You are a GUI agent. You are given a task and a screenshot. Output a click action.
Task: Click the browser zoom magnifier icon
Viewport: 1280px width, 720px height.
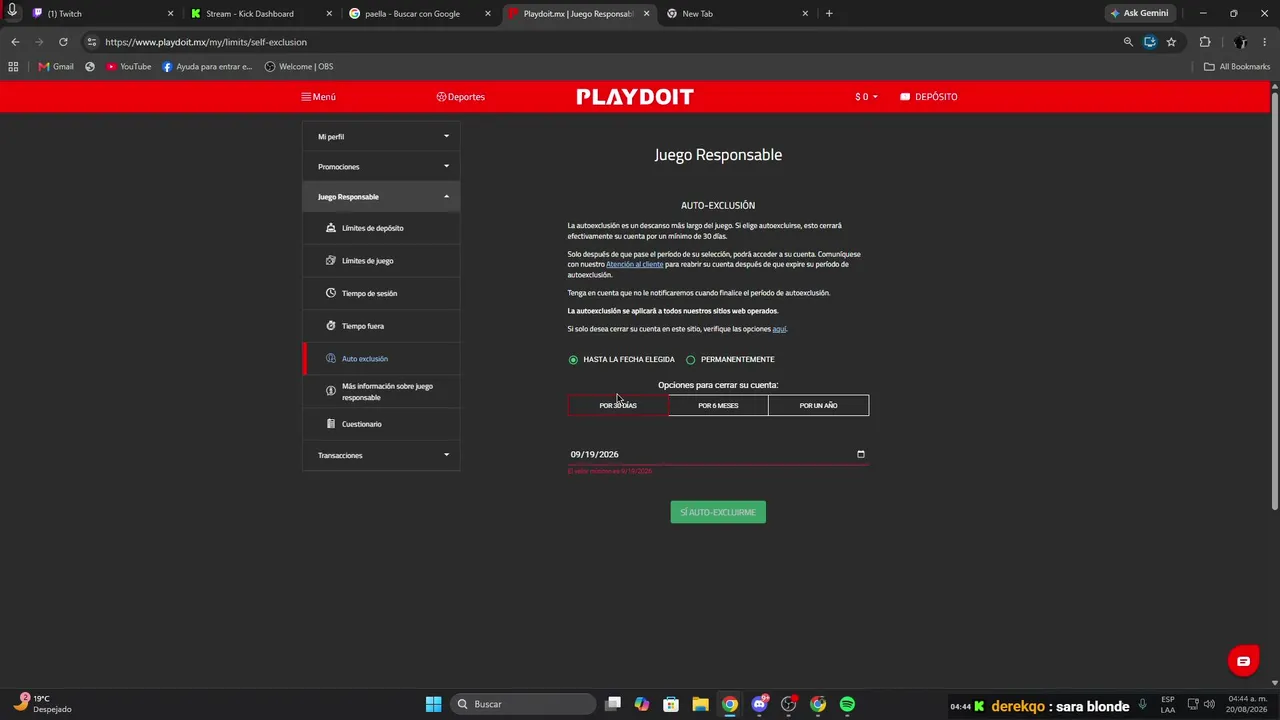point(1128,42)
